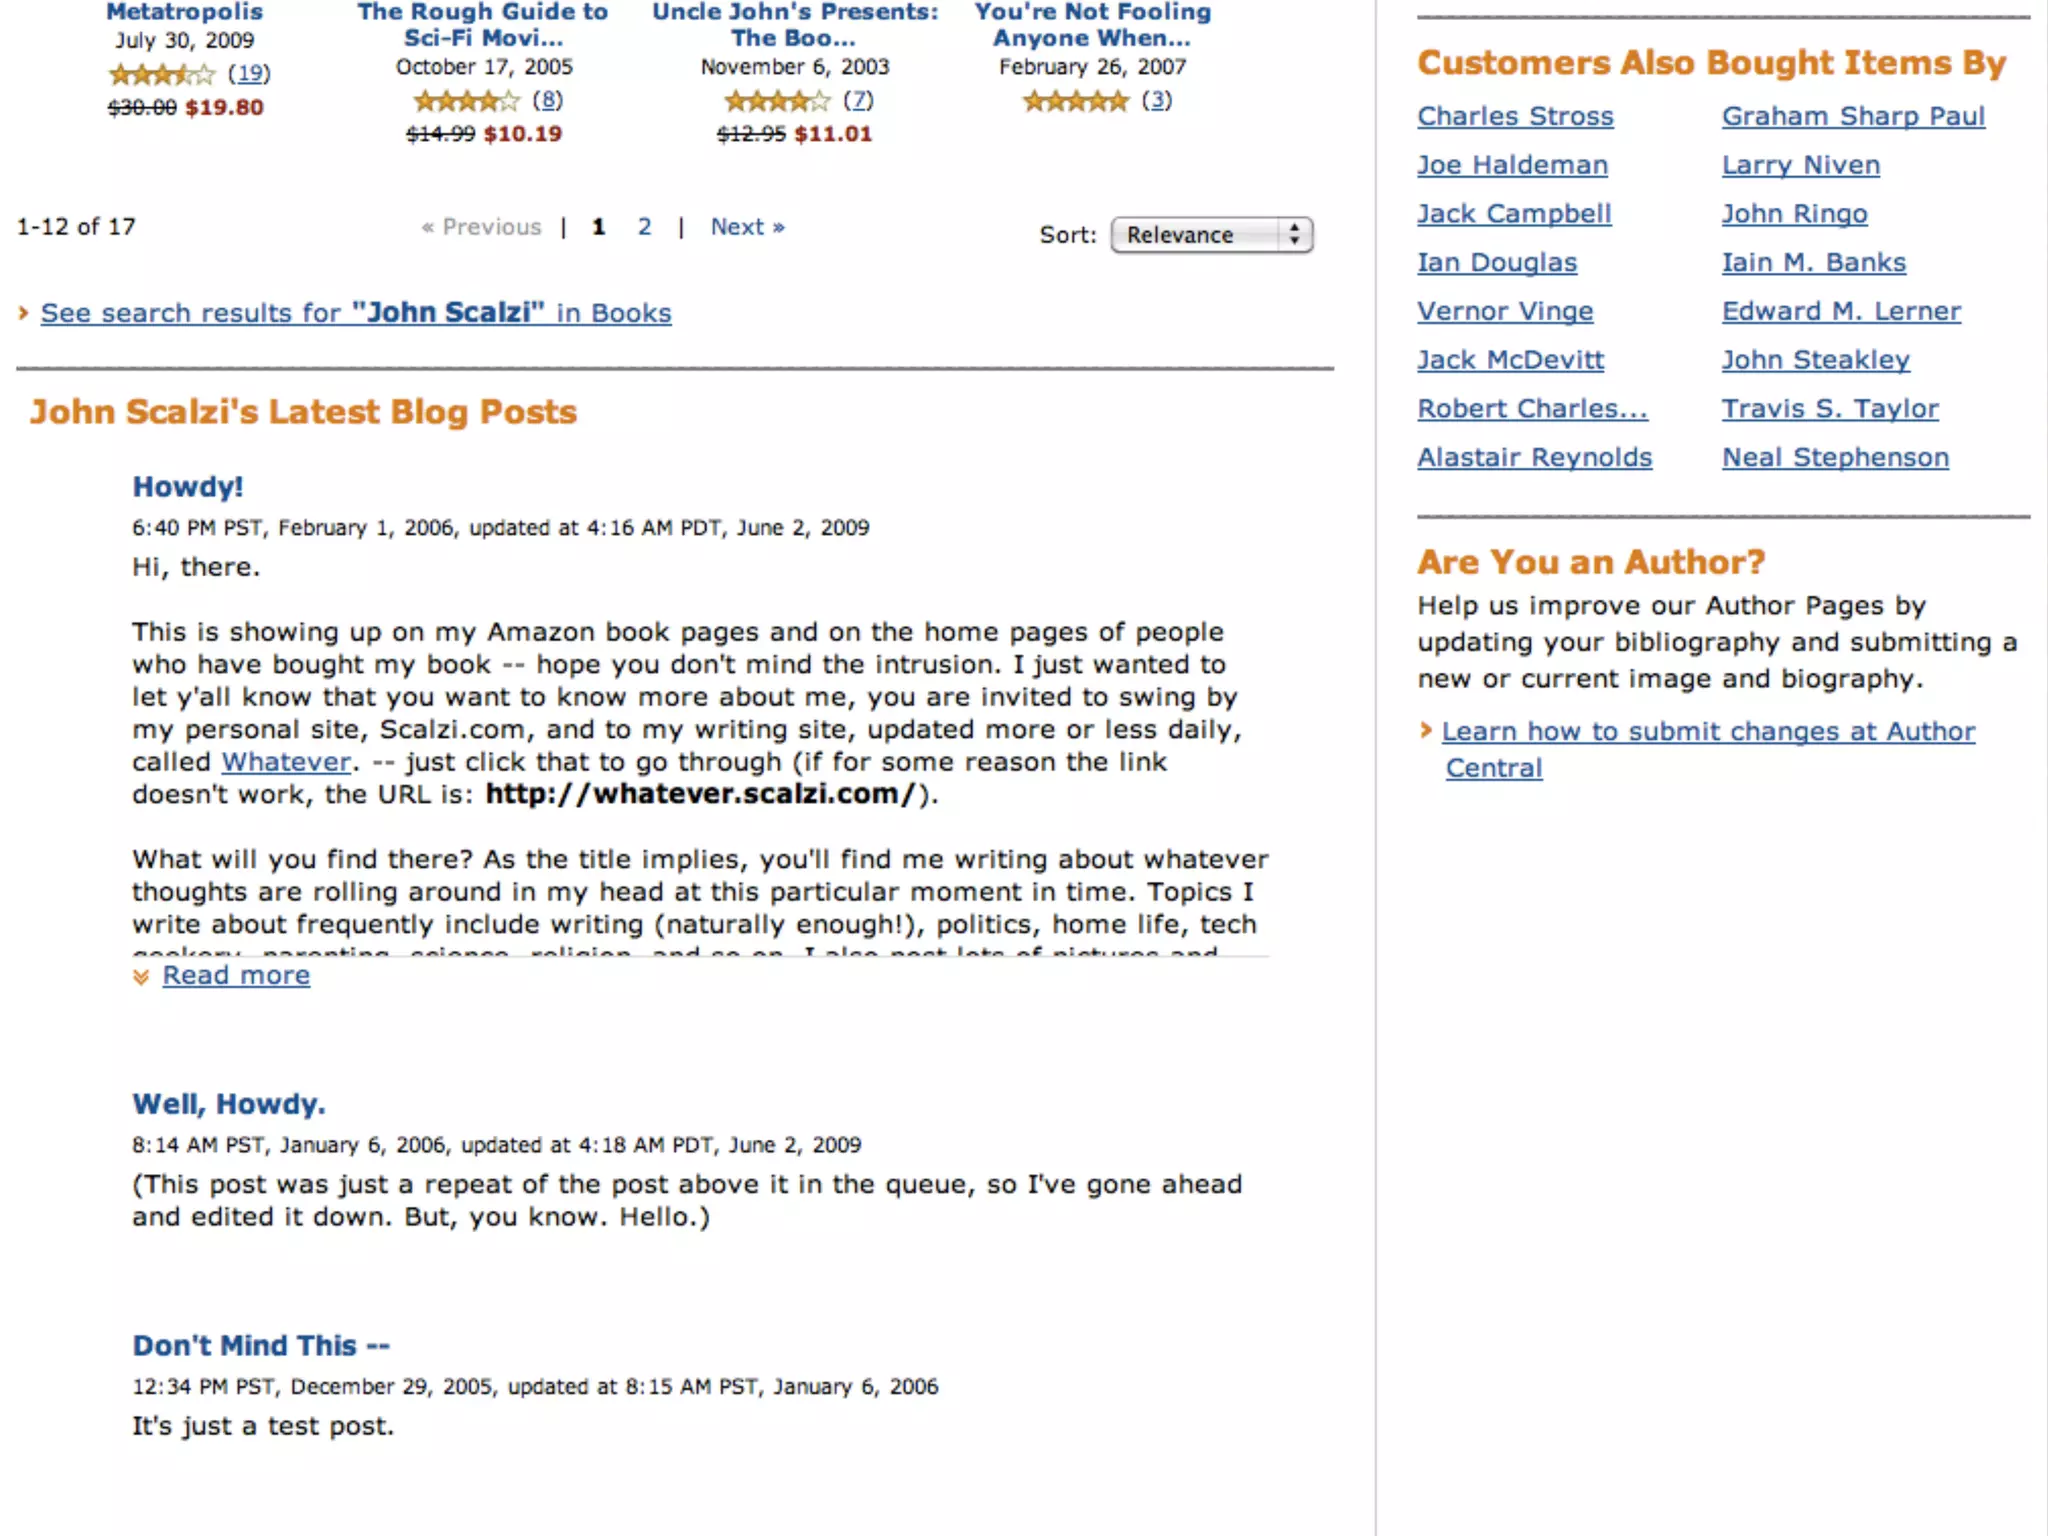2048x1536 pixels.
Task: Open the Sort by Relevance dropdown
Action: [1211, 235]
